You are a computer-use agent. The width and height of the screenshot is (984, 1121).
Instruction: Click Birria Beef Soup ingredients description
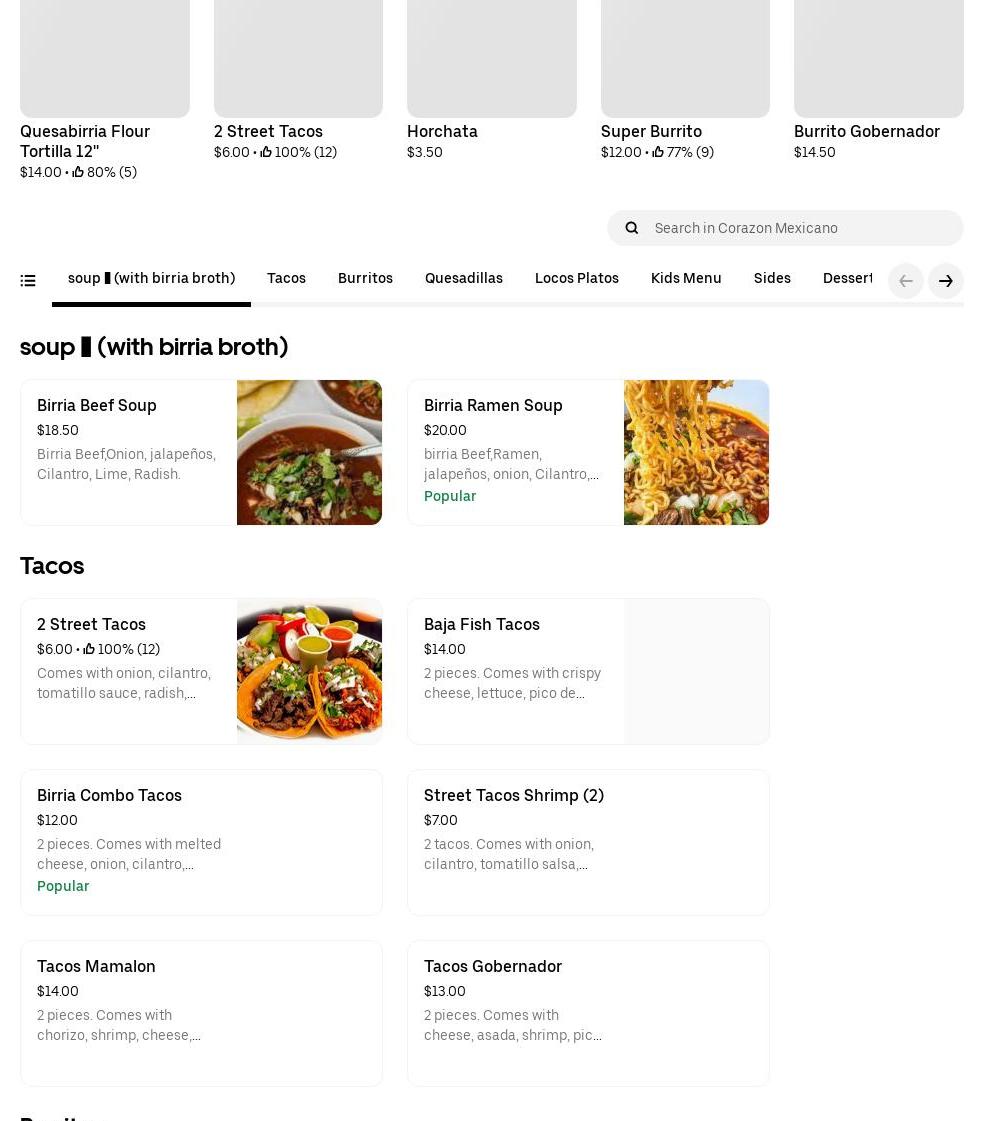click(x=127, y=464)
